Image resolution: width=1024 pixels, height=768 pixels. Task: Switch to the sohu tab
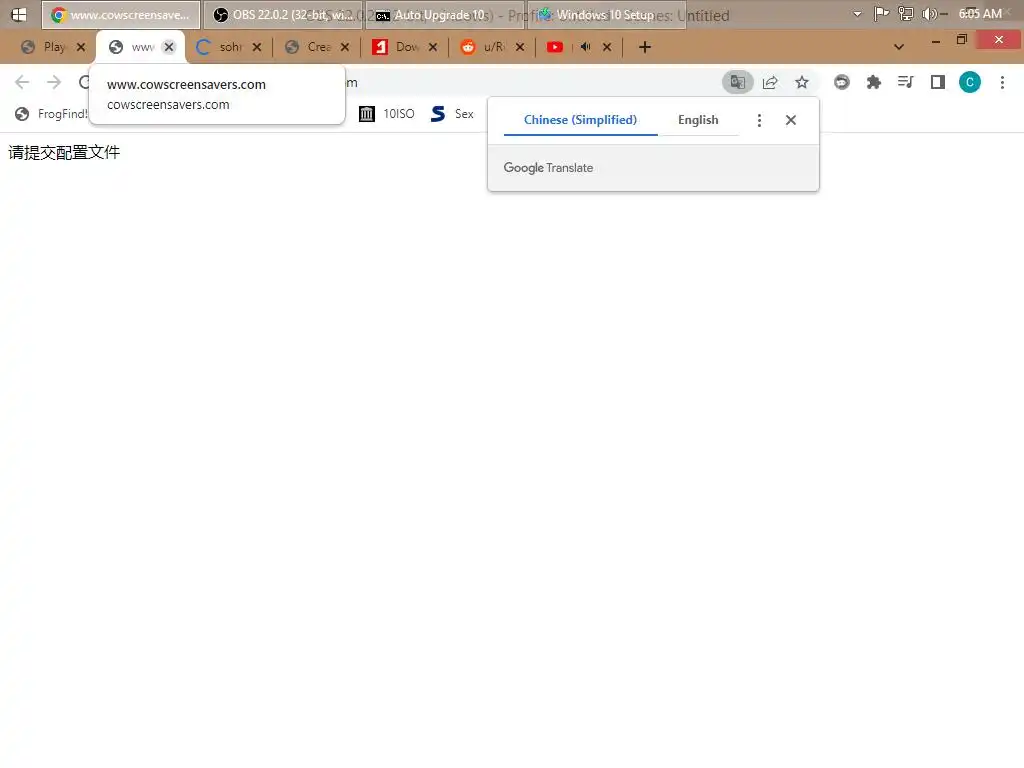[219, 47]
